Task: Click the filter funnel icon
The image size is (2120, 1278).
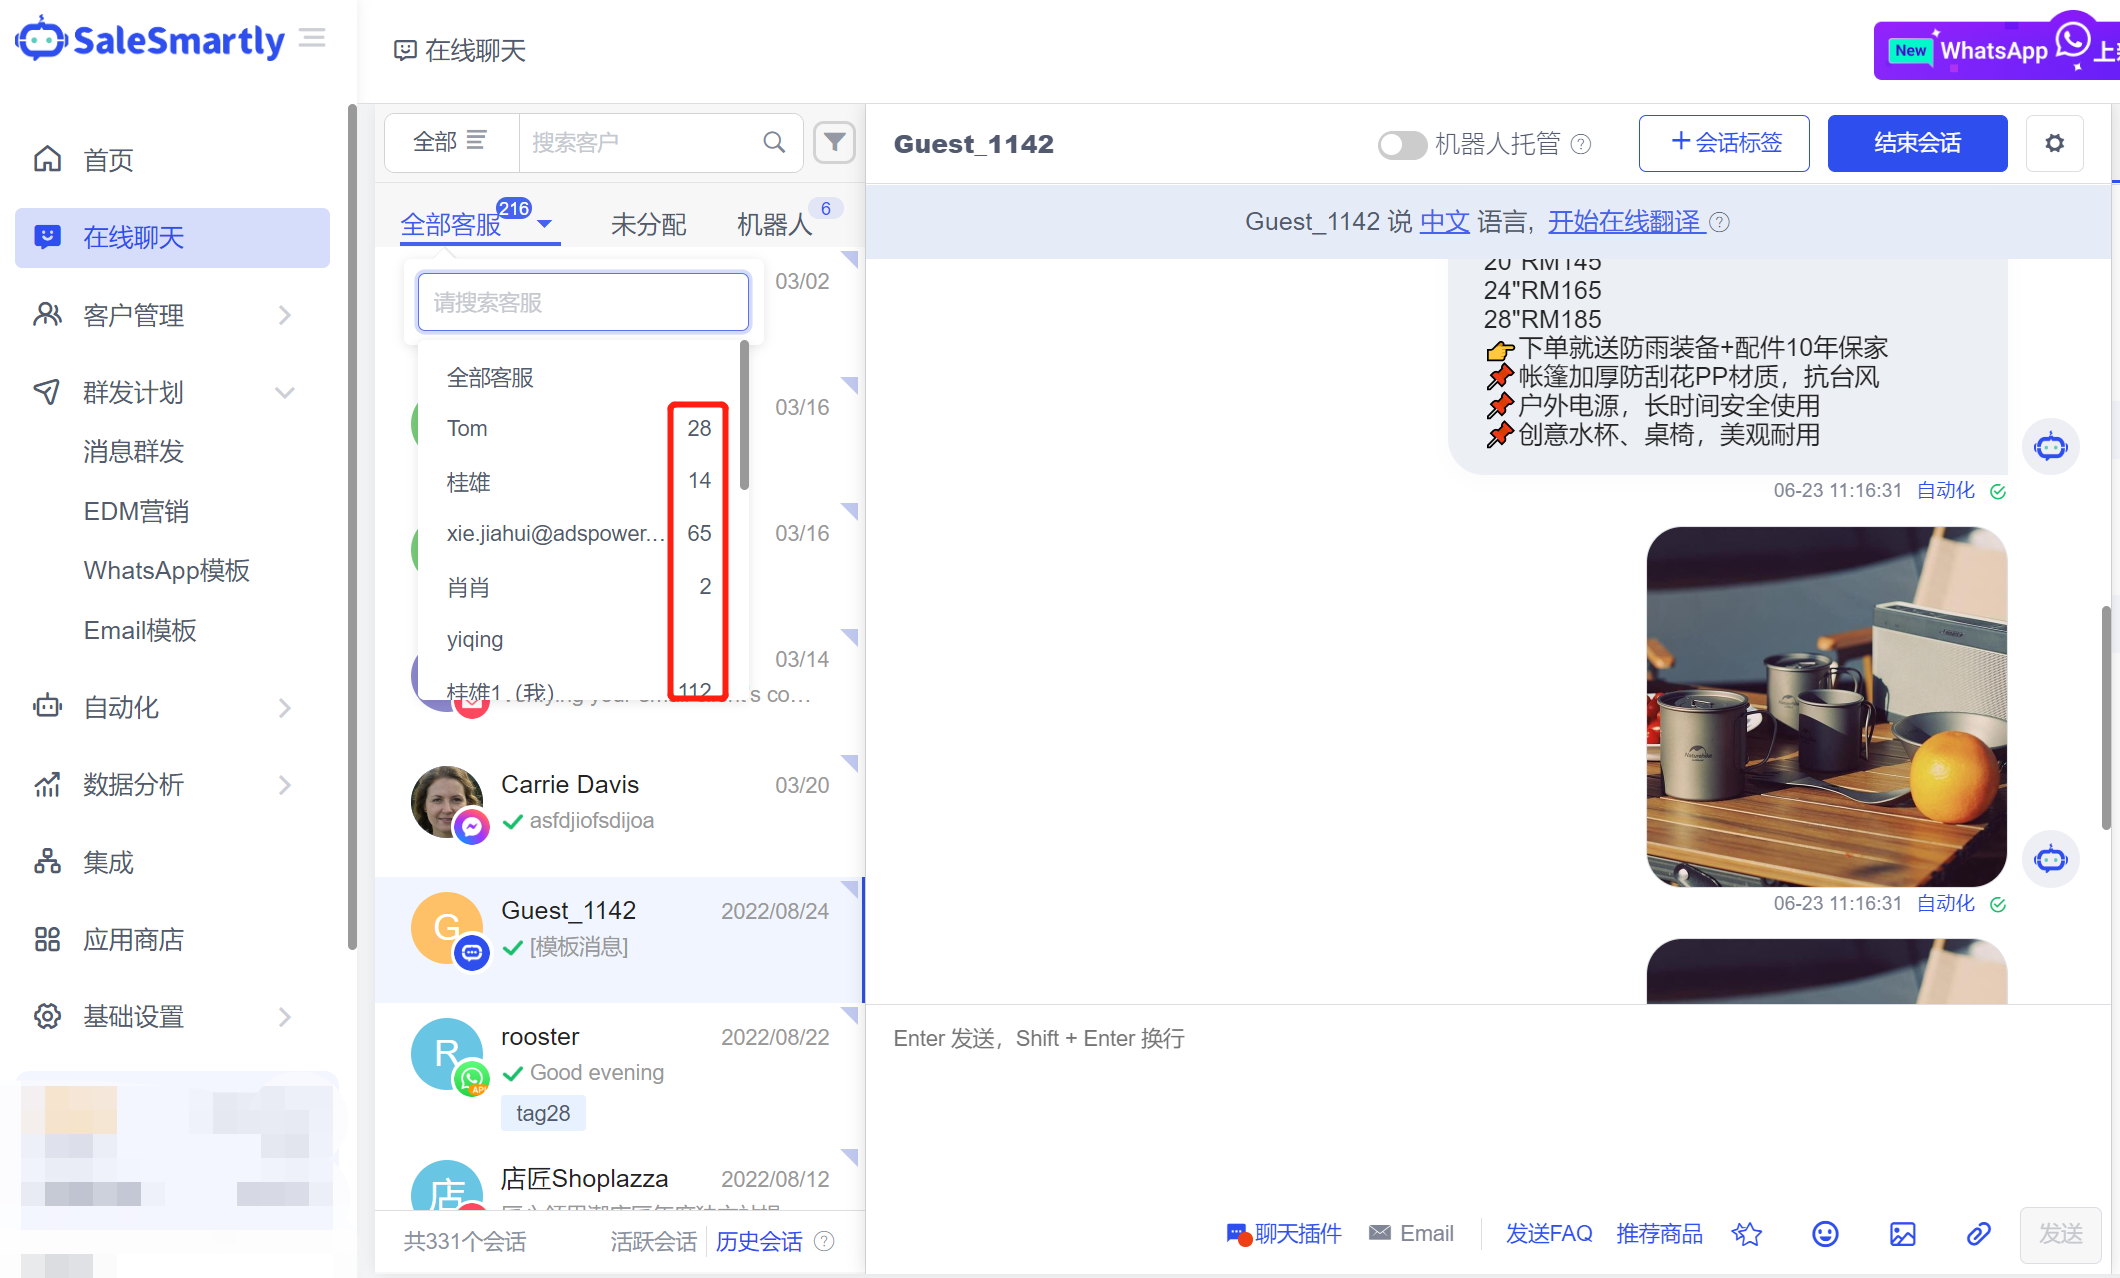Action: pos(834,142)
